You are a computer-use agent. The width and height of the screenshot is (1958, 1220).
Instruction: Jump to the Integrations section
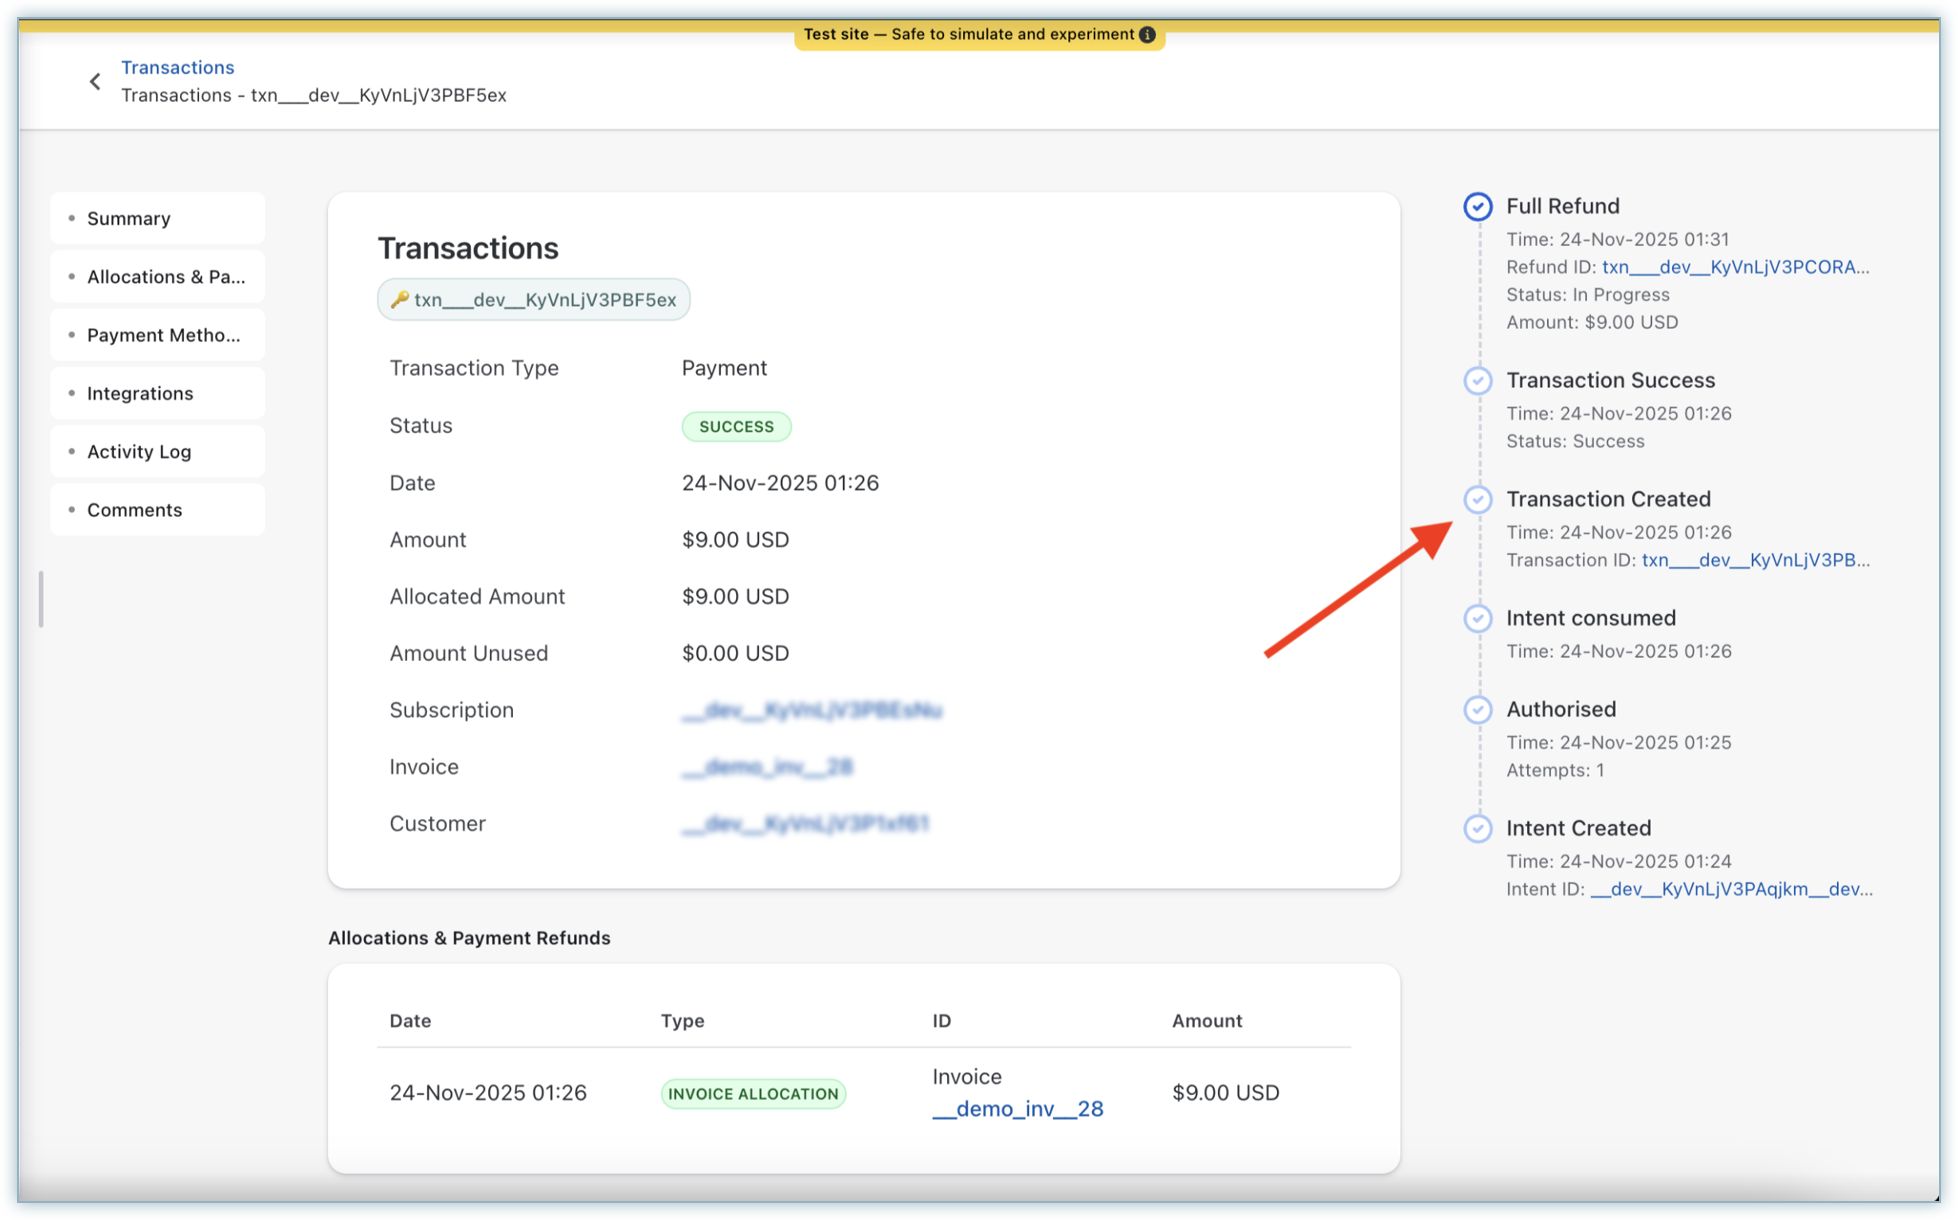157,393
